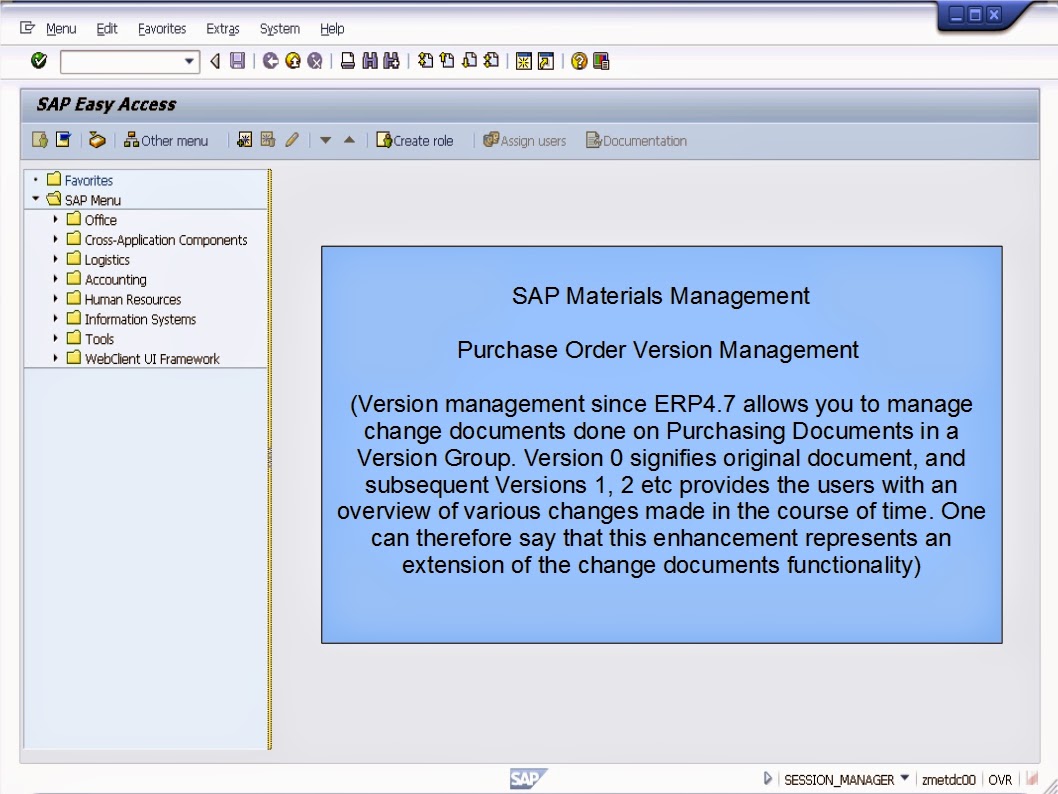Click the SAP Menu toolbar icon
This screenshot has width=1058, height=794.
(63, 140)
